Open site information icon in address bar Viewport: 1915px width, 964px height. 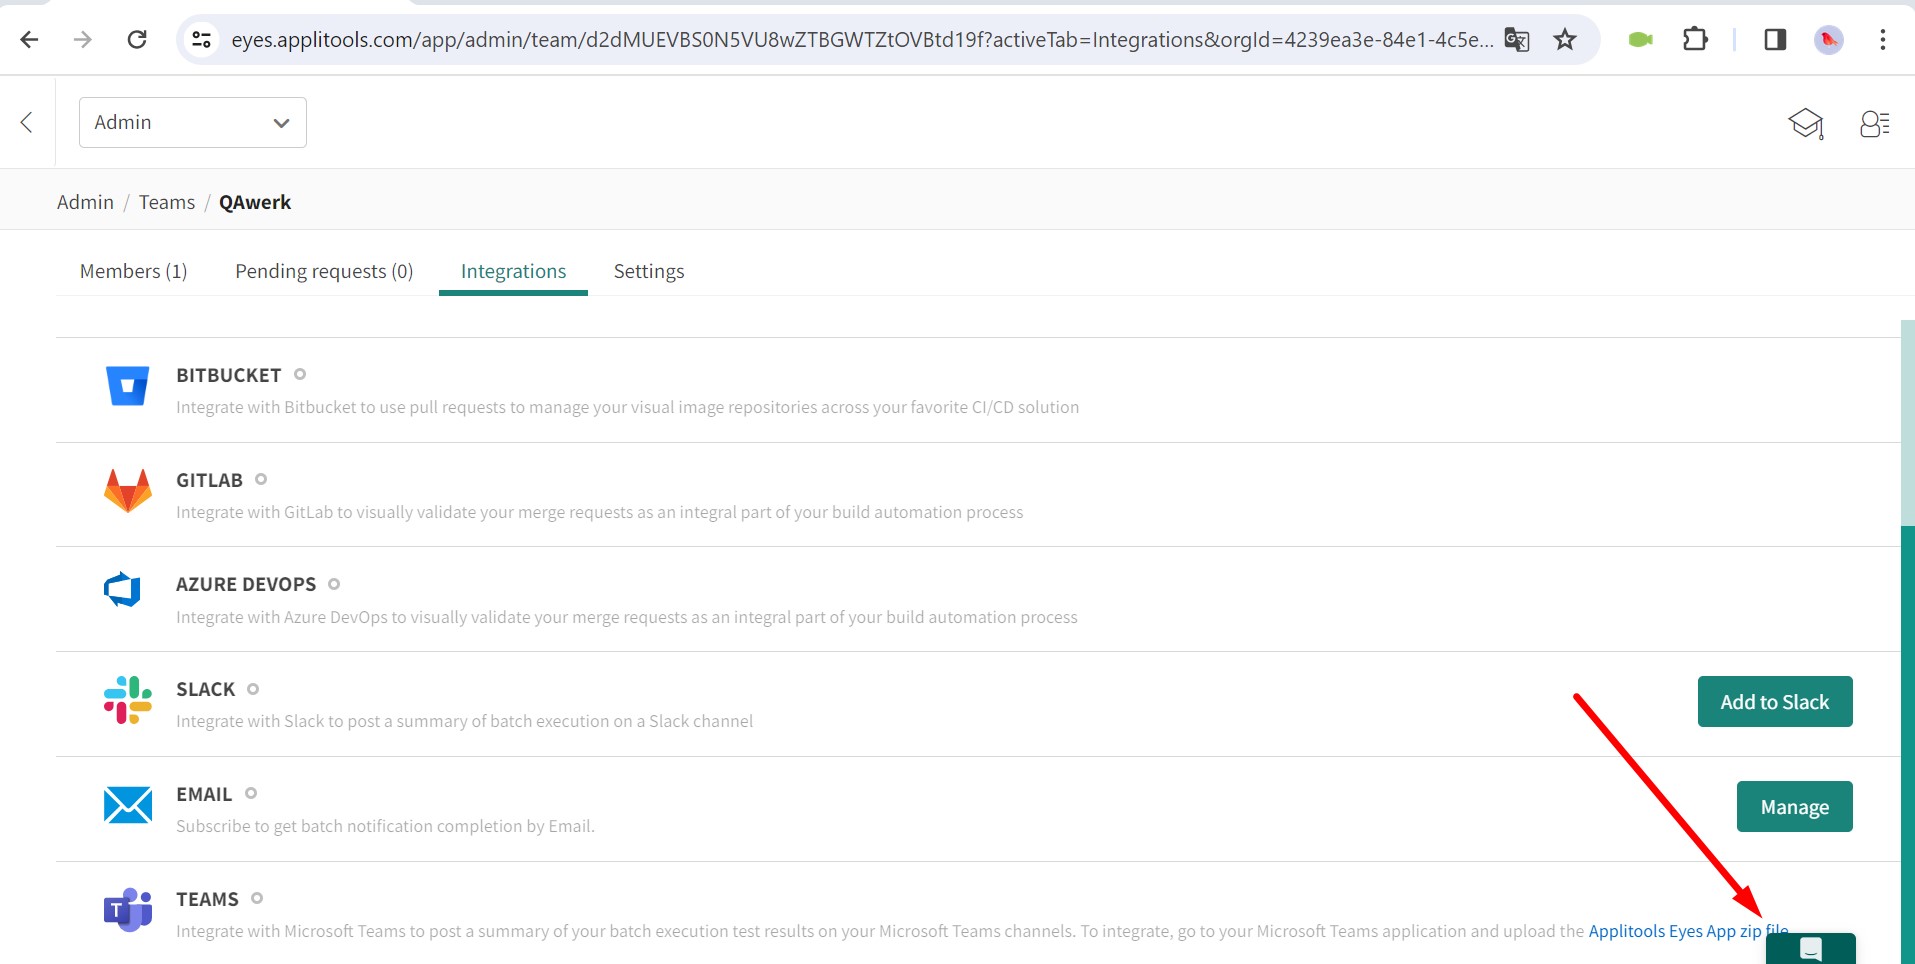[x=201, y=39]
